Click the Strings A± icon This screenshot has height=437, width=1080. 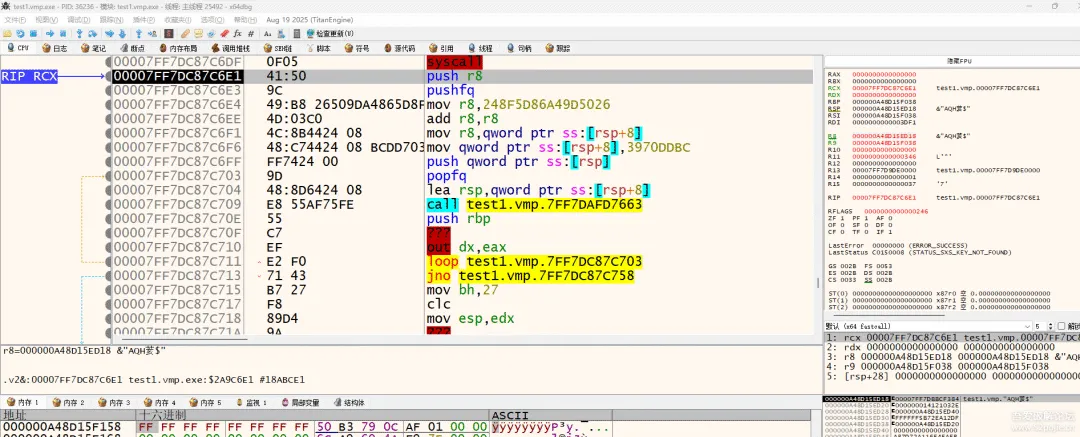click(x=267, y=34)
